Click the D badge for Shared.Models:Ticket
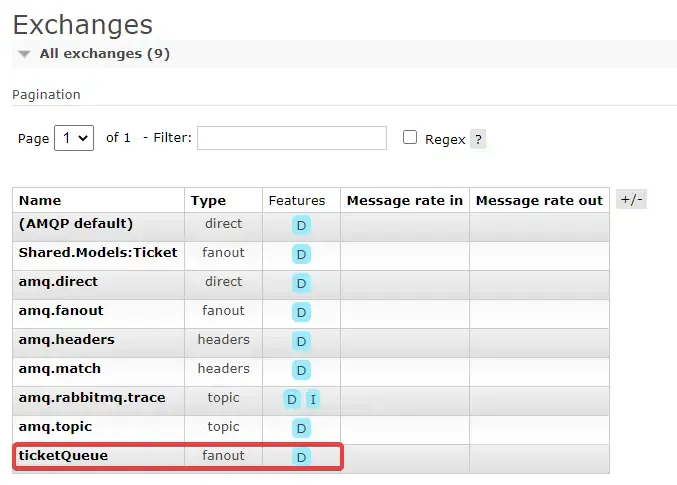The height and width of the screenshot is (485, 677). coord(301,254)
